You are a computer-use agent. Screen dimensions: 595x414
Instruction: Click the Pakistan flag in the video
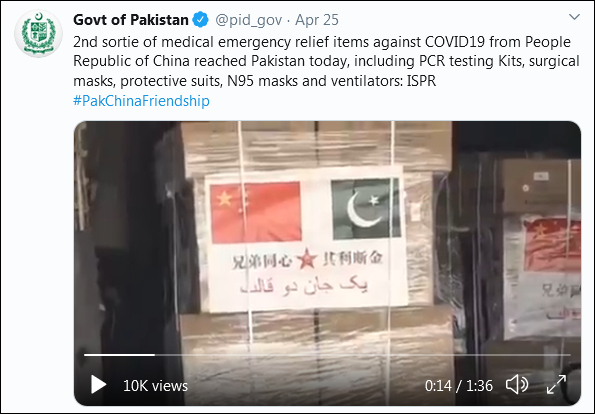click(x=366, y=208)
